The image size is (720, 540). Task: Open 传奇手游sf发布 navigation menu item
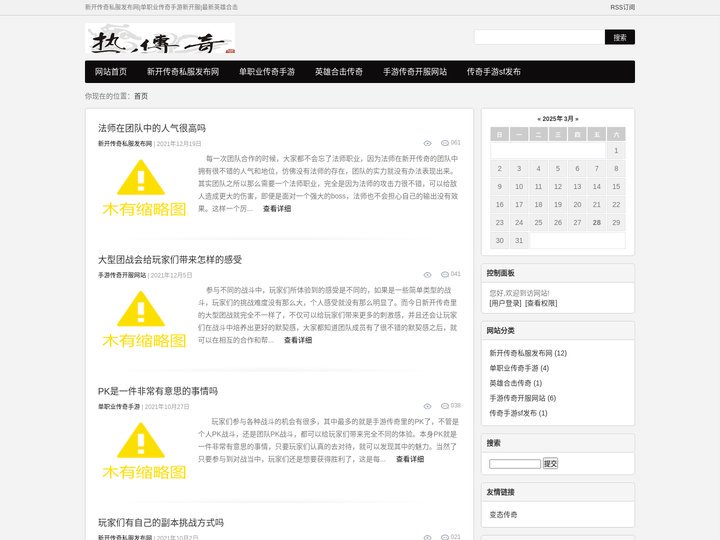pyautogui.click(x=494, y=72)
